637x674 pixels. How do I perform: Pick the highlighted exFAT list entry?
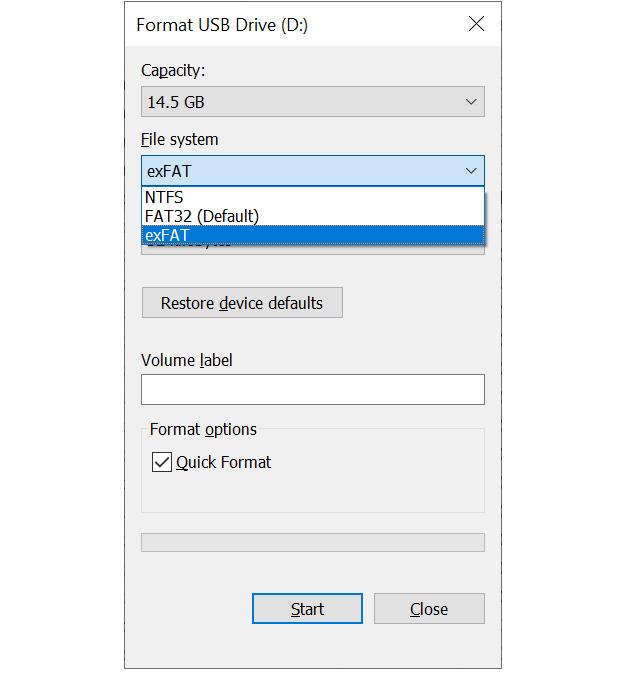[x=313, y=235]
